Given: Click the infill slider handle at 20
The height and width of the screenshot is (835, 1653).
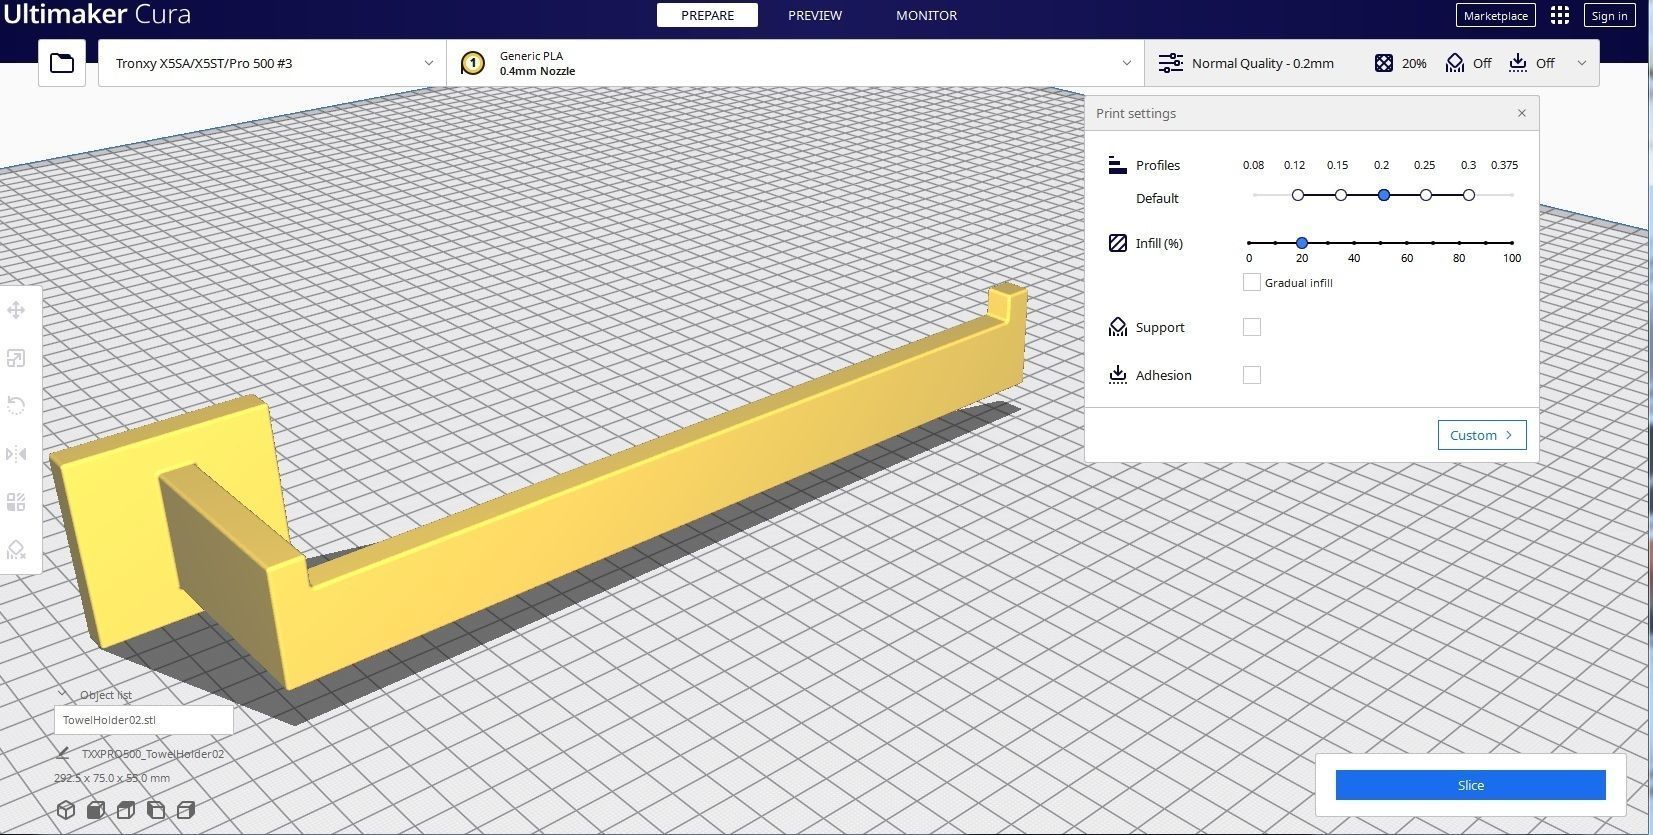Looking at the screenshot, I should pyautogui.click(x=1302, y=243).
